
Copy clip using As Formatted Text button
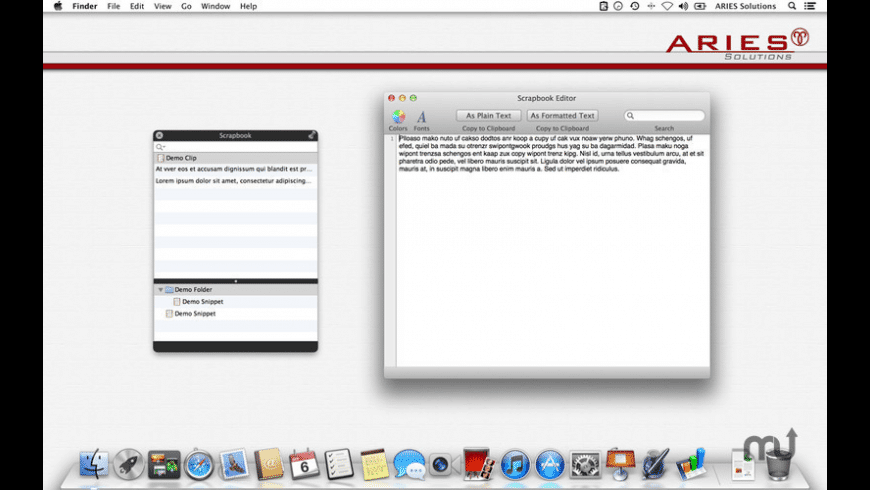[x=562, y=115]
